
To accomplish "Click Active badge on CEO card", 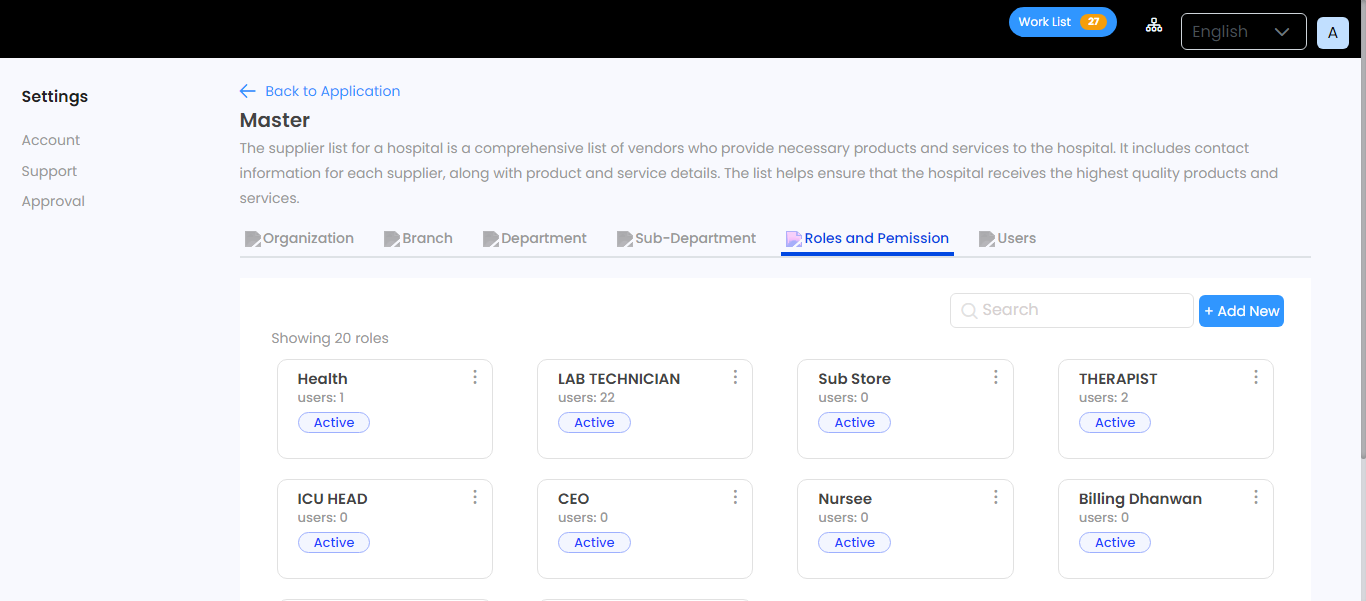I will coord(594,543).
